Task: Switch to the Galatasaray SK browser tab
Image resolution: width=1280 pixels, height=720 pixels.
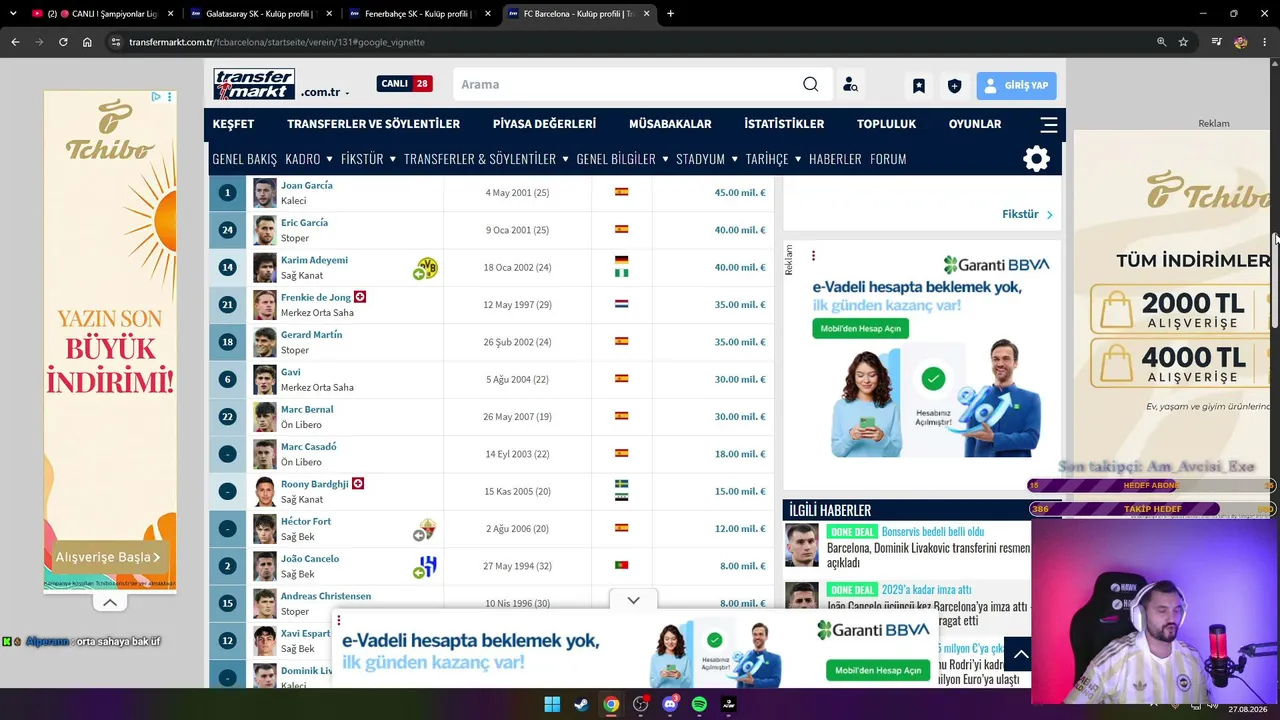Action: tap(260, 14)
